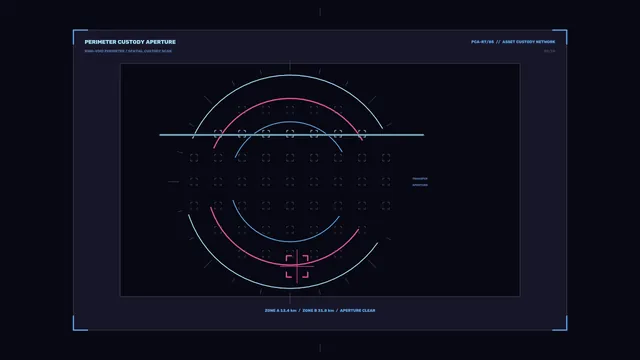Click the ZONE B distance readout
This screenshot has height=360, width=640.
coord(318,311)
